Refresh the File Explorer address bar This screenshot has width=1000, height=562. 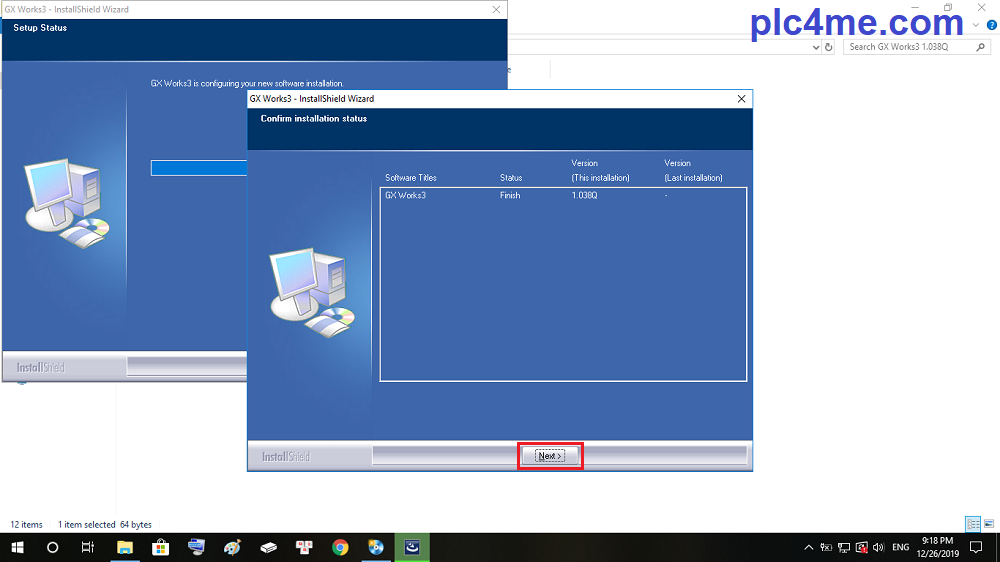click(x=829, y=47)
